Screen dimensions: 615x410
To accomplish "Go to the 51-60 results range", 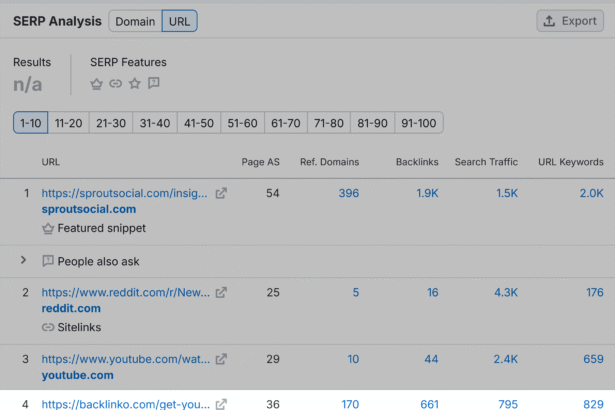I will coord(242,123).
